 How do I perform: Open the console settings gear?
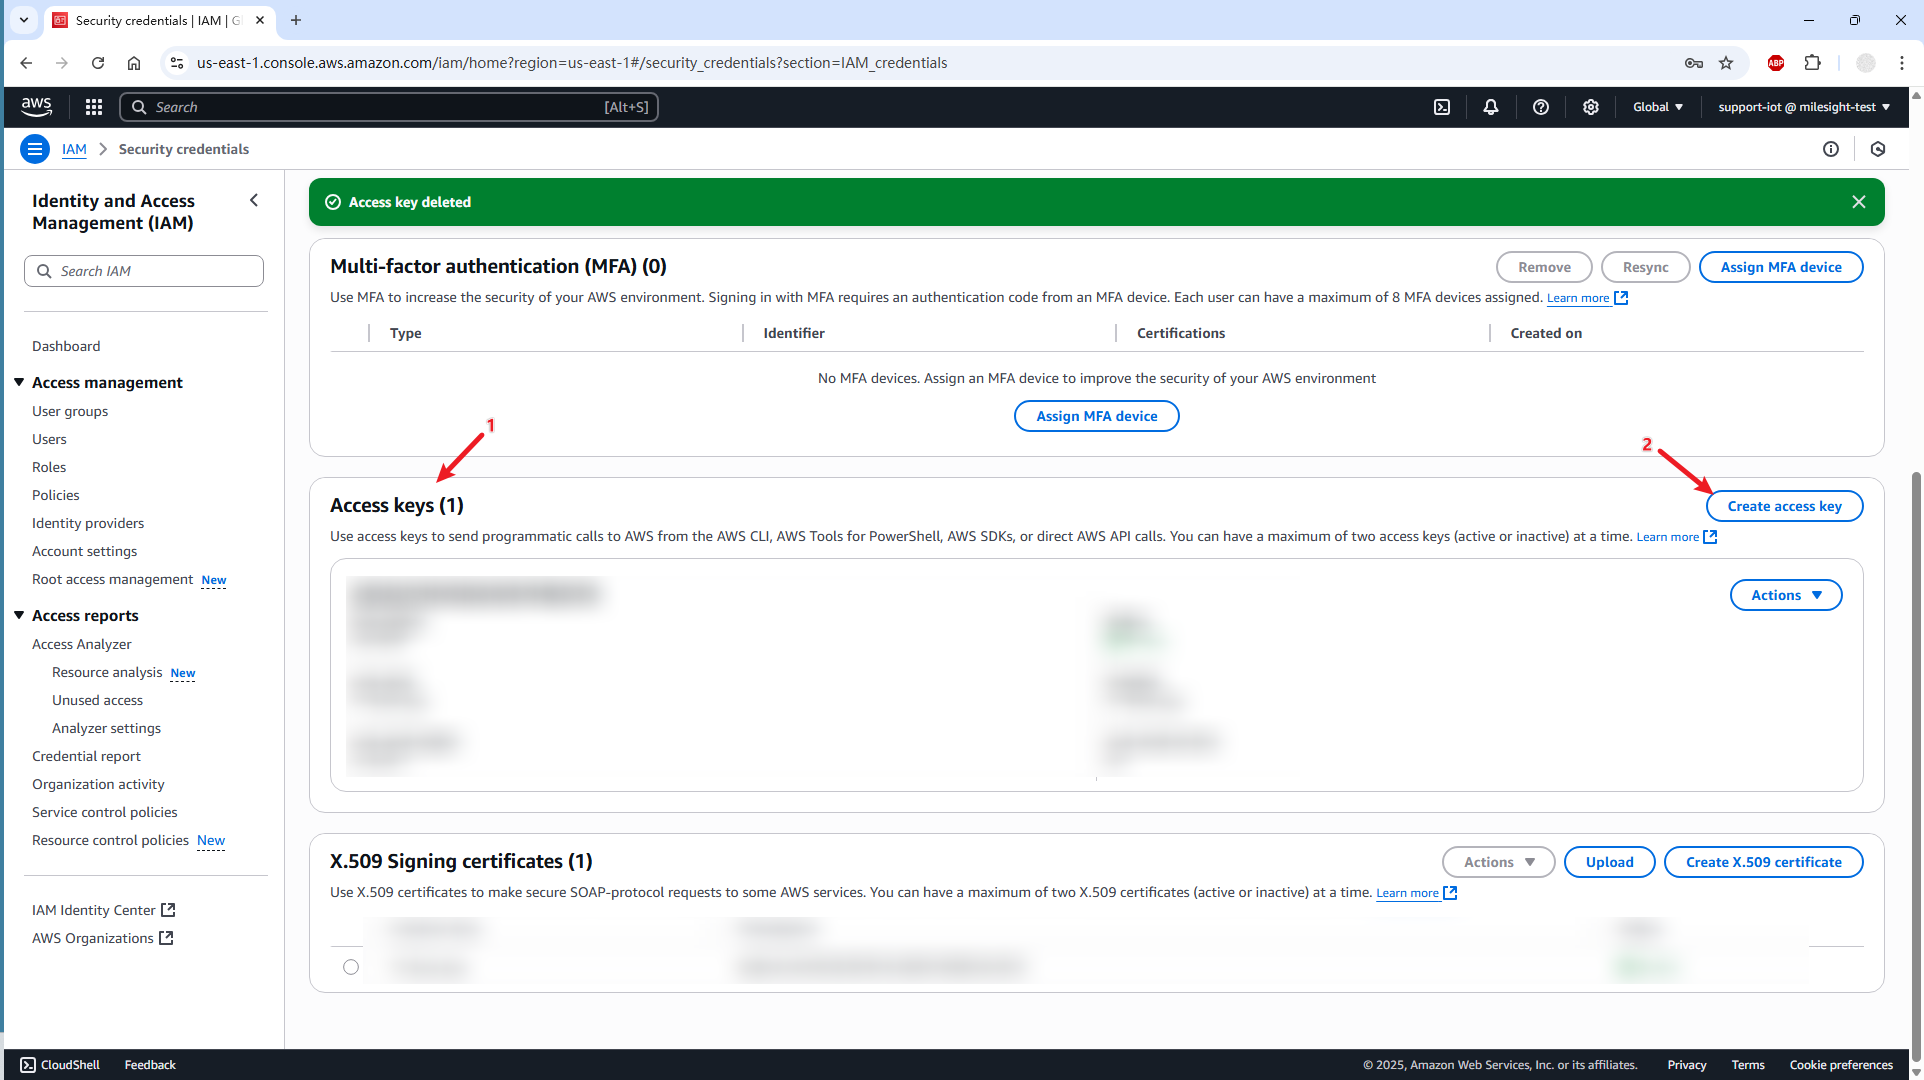coord(1591,107)
